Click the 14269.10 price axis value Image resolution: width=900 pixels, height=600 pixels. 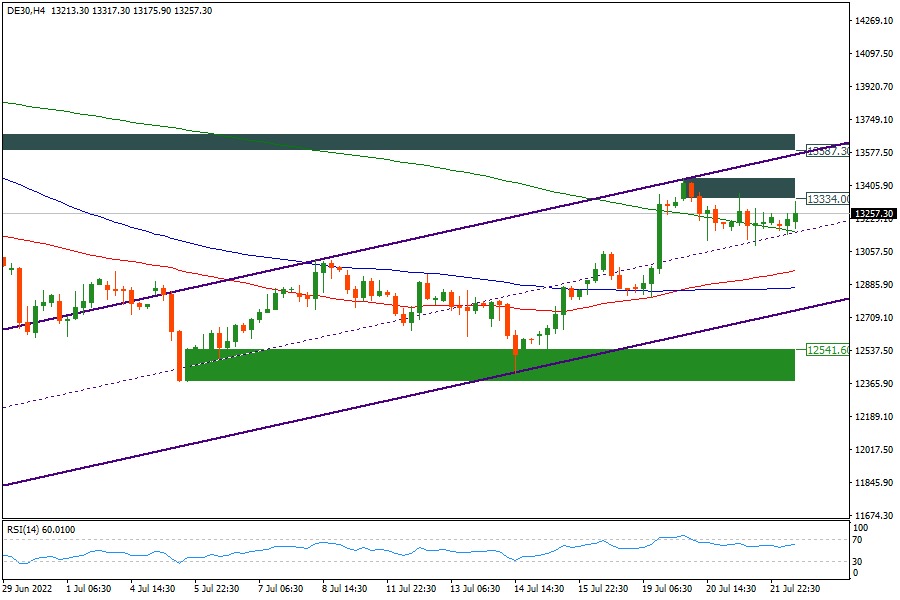[873, 21]
